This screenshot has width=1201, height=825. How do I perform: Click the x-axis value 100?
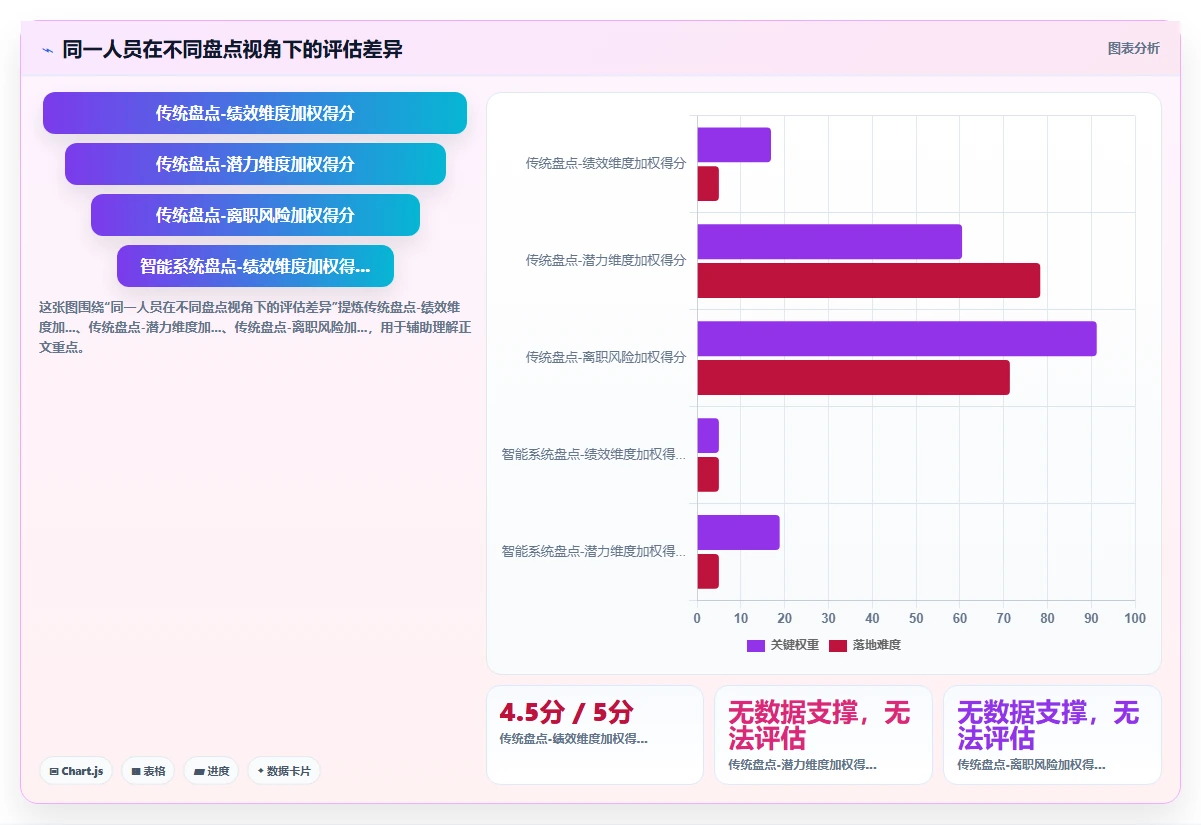(x=1134, y=619)
